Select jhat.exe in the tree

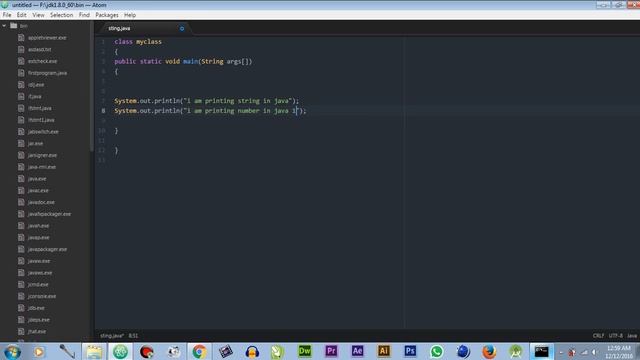(37, 332)
